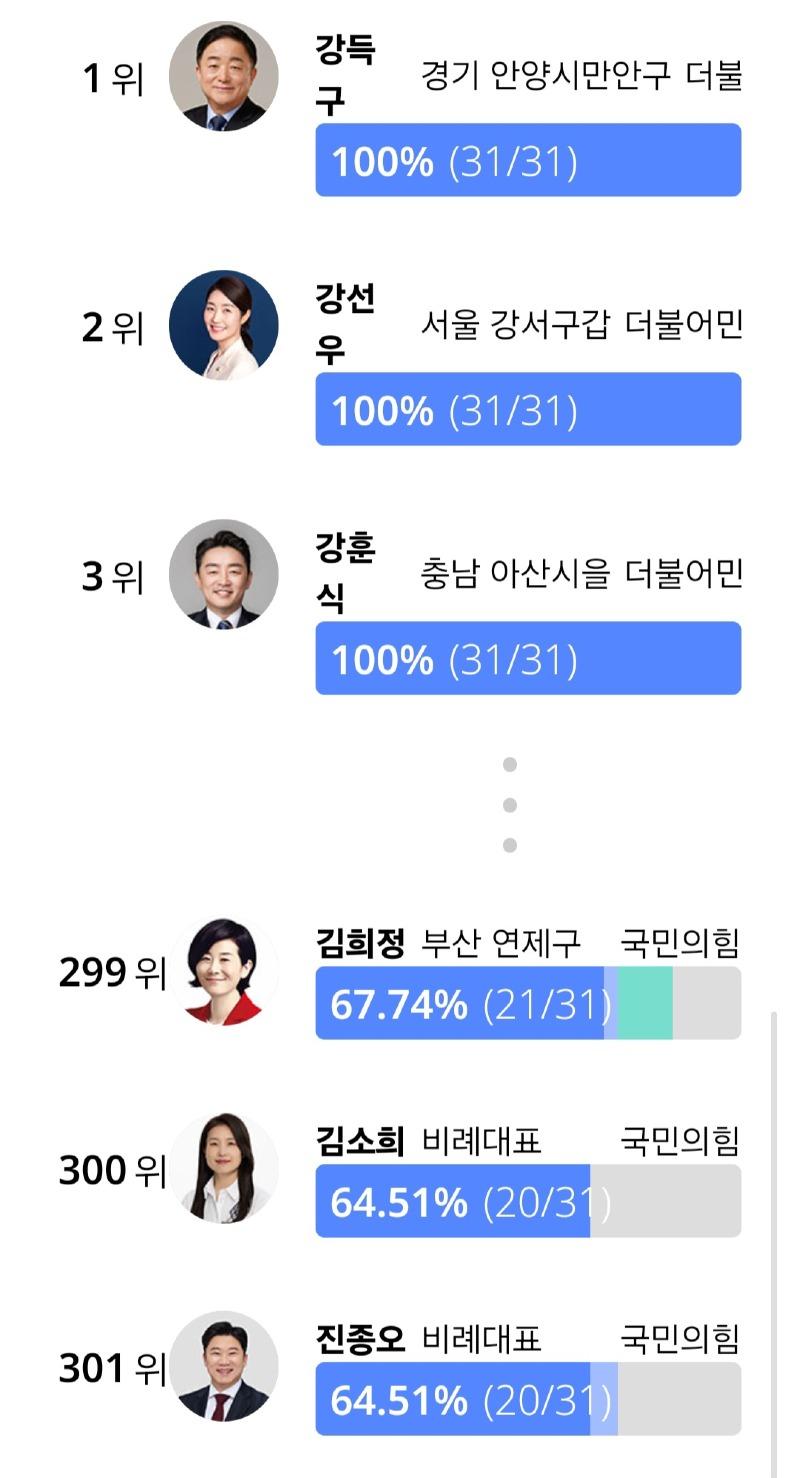Click 김소희's 64.51% attendance bar
Viewport: 800px width, 1478px height.
pyautogui.click(x=528, y=1201)
